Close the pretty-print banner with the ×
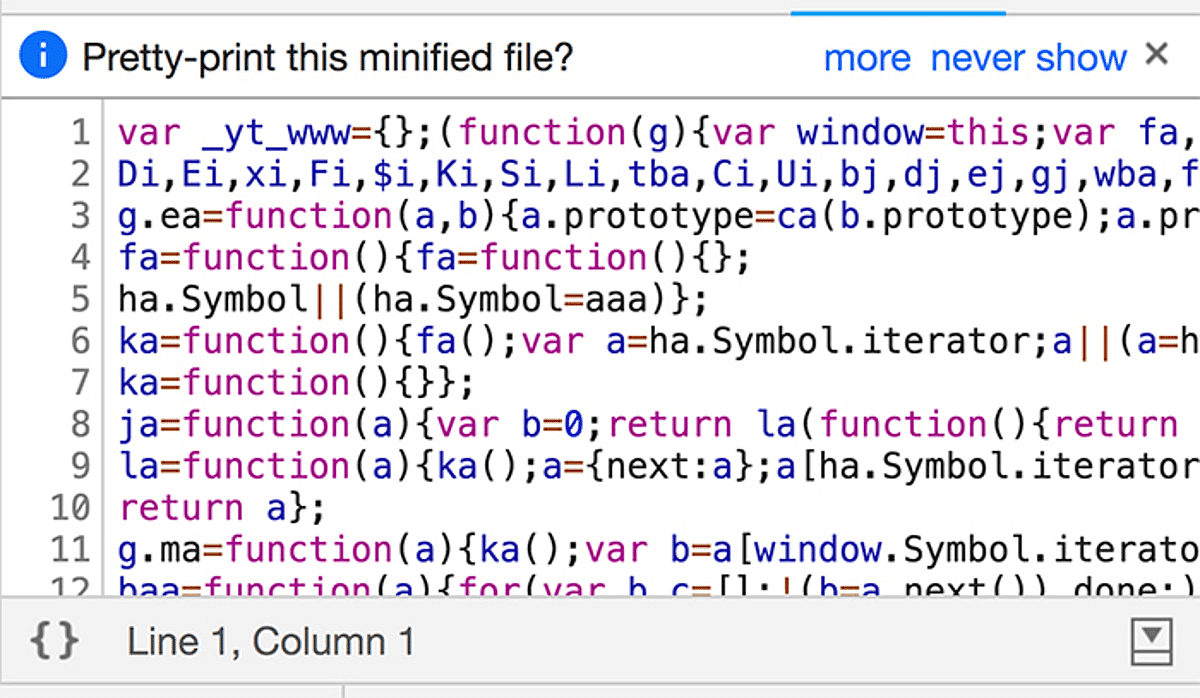The width and height of the screenshot is (1200, 698). coord(1156,52)
